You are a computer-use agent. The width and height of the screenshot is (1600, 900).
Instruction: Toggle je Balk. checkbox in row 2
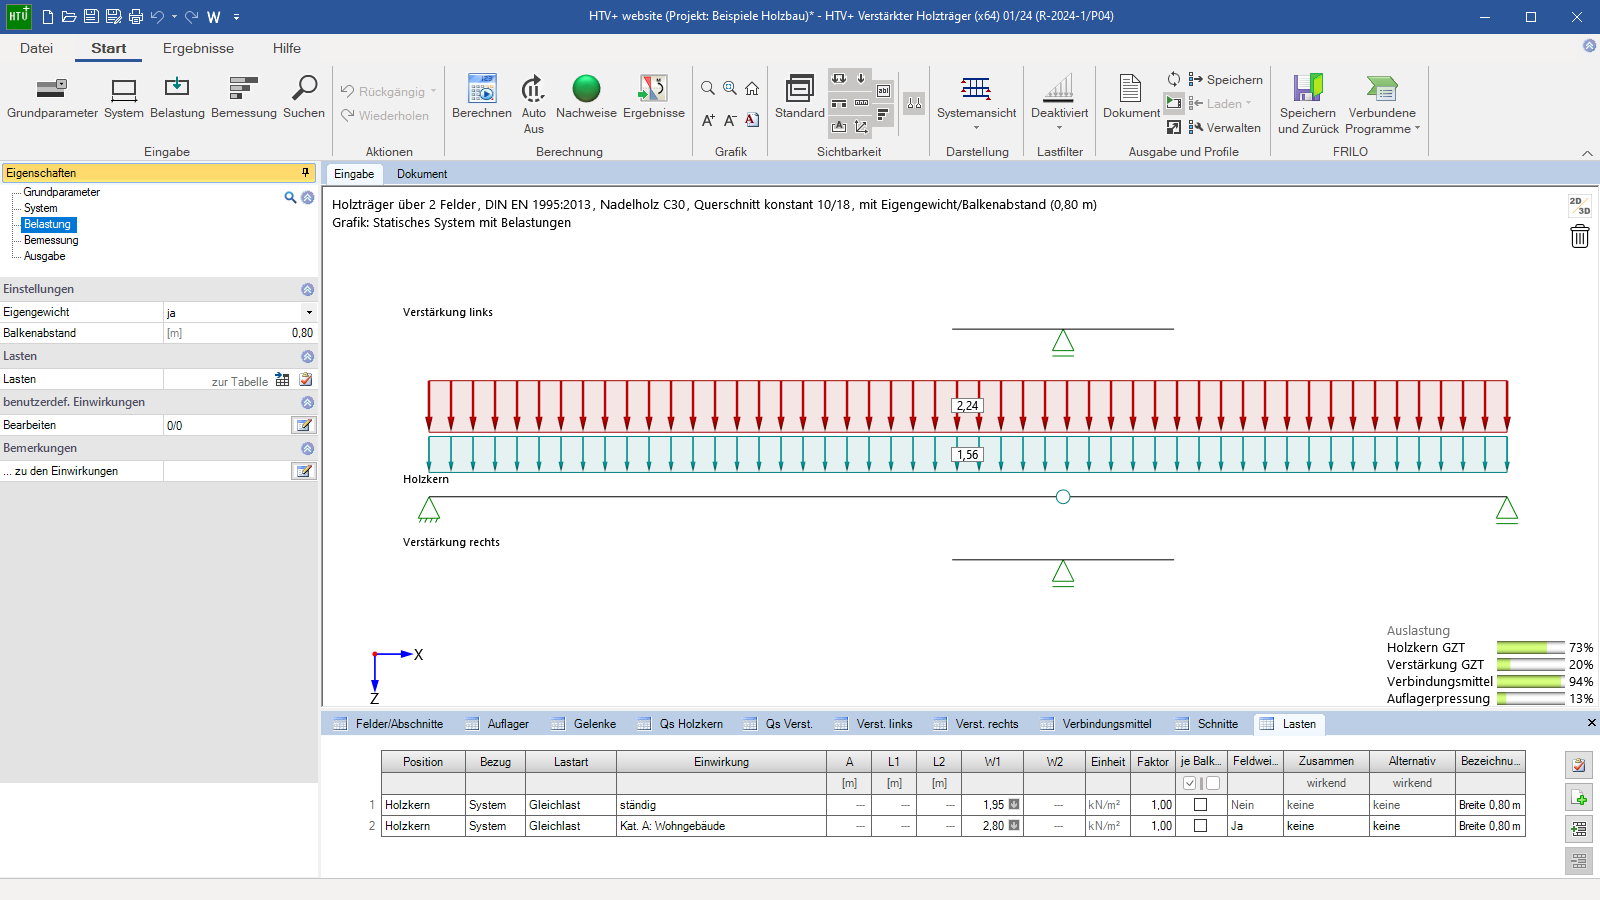tap(1201, 826)
